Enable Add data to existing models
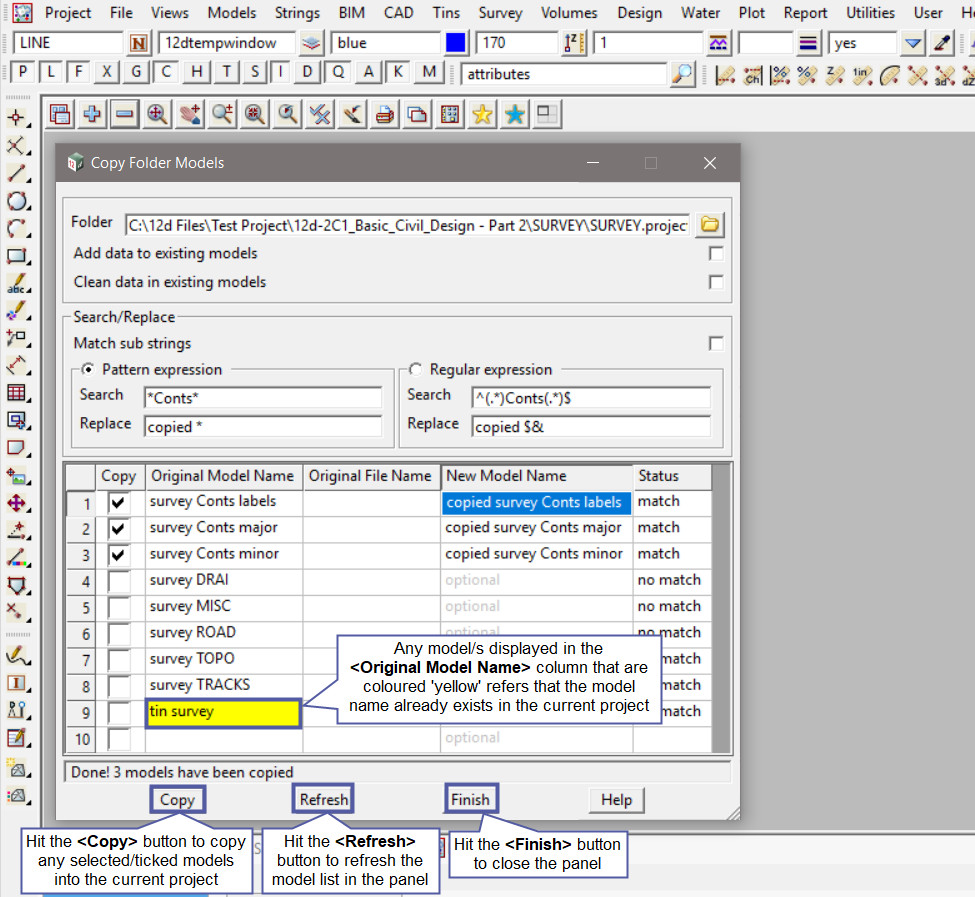 [716, 254]
